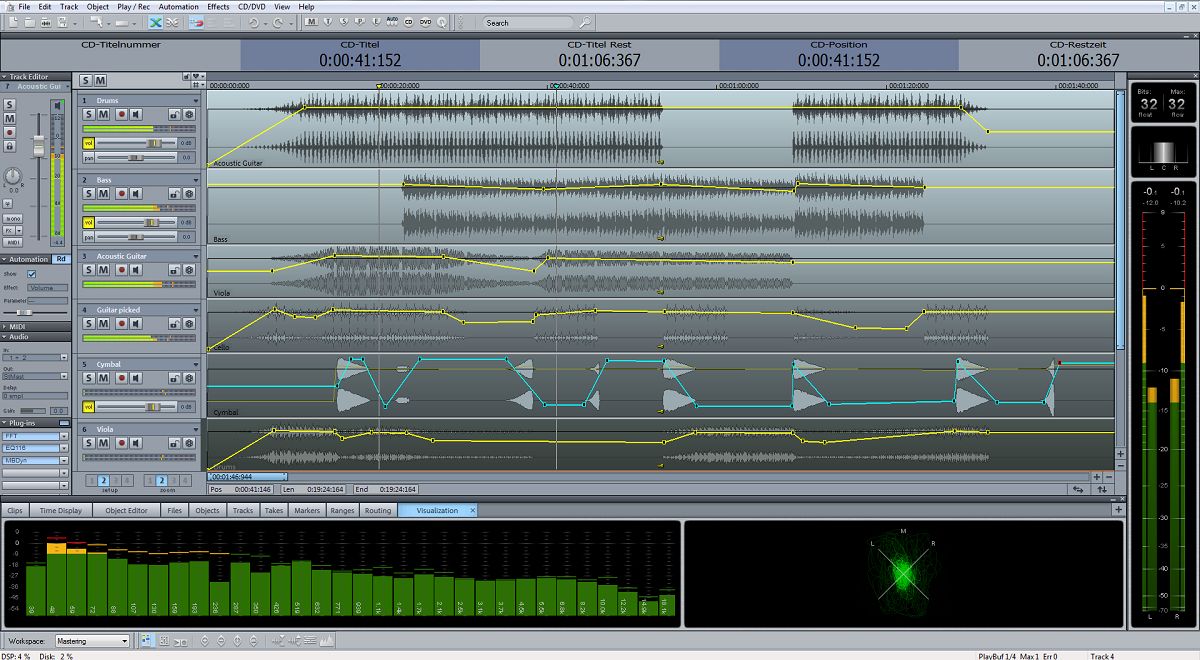Toggle the mono button in Track Editor
Screen dimensions: 1200x660
point(13,218)
